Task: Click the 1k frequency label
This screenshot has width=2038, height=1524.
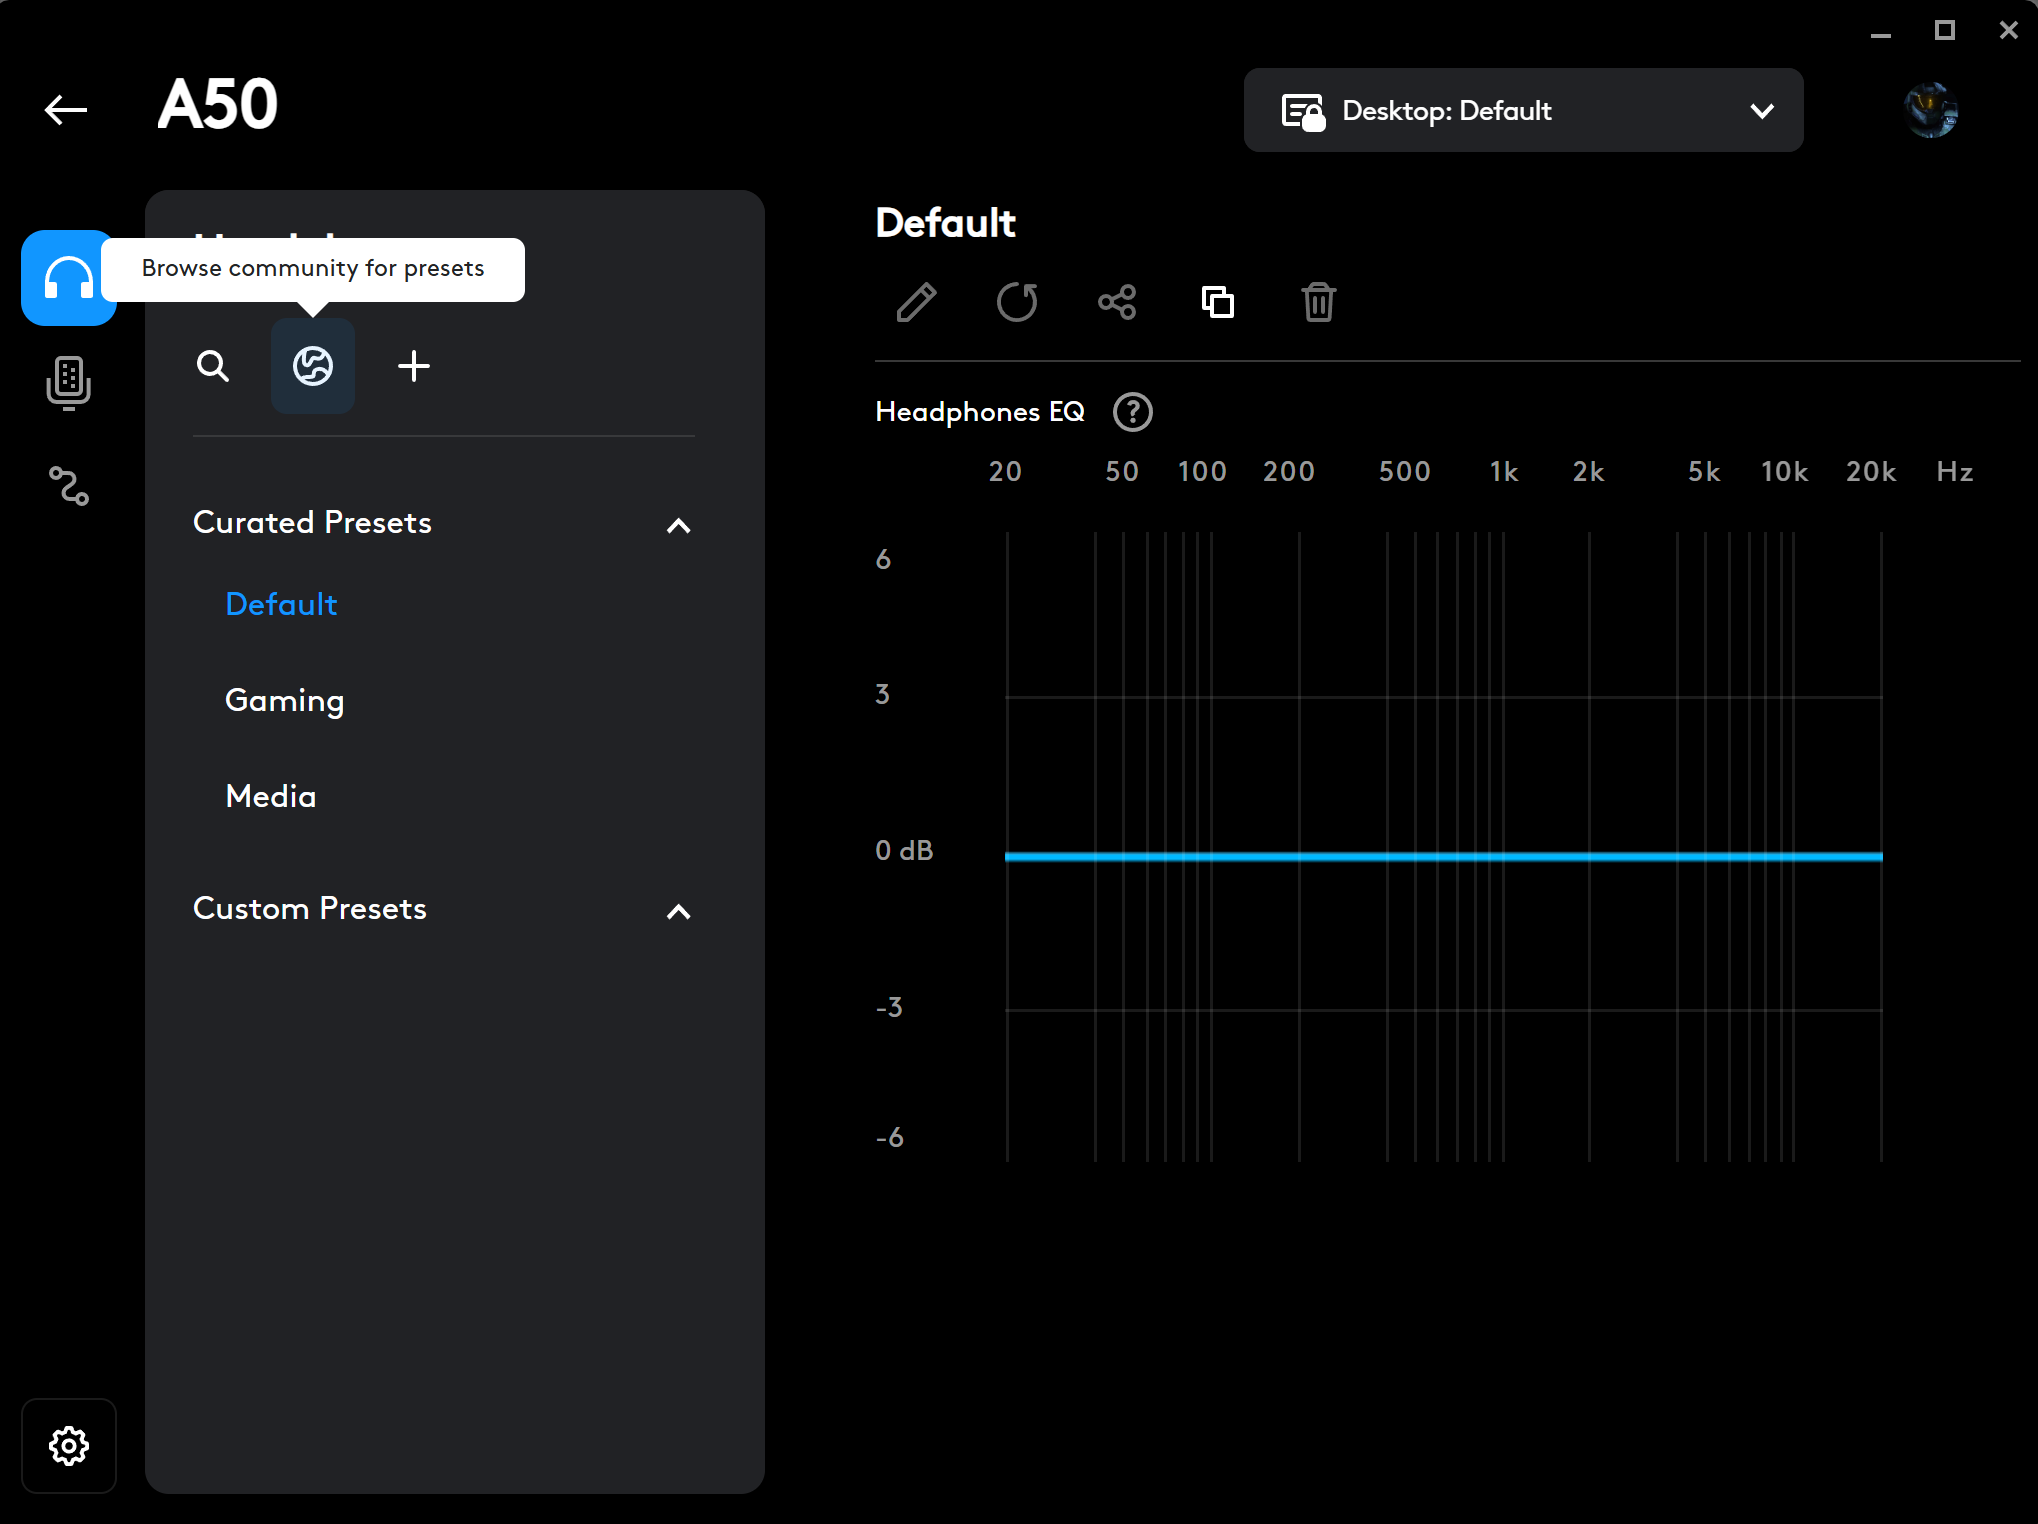Action: [x=1504, y=472]
